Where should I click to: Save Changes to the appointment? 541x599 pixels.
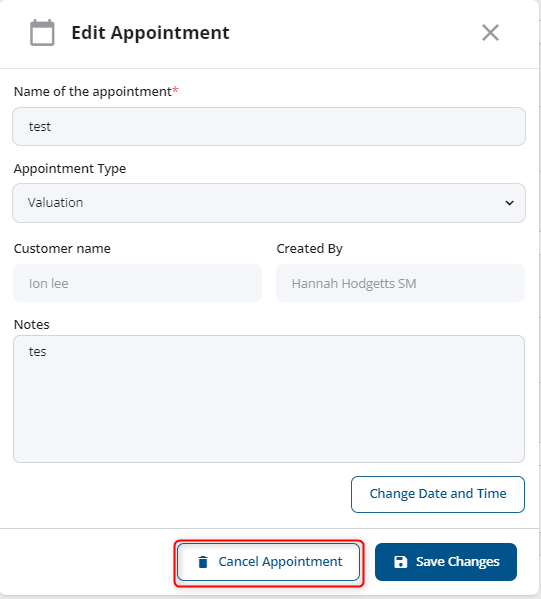446,562
